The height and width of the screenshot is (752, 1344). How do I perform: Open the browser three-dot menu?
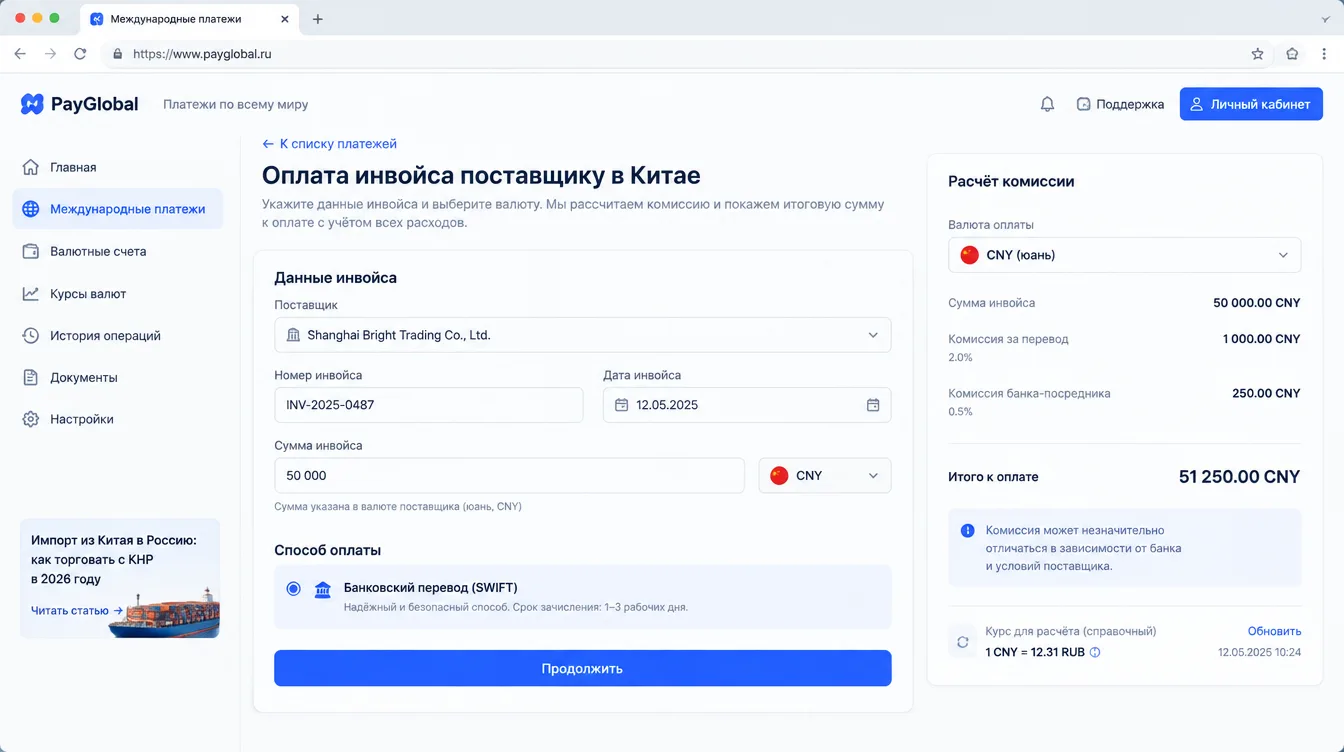(1325, 54)
